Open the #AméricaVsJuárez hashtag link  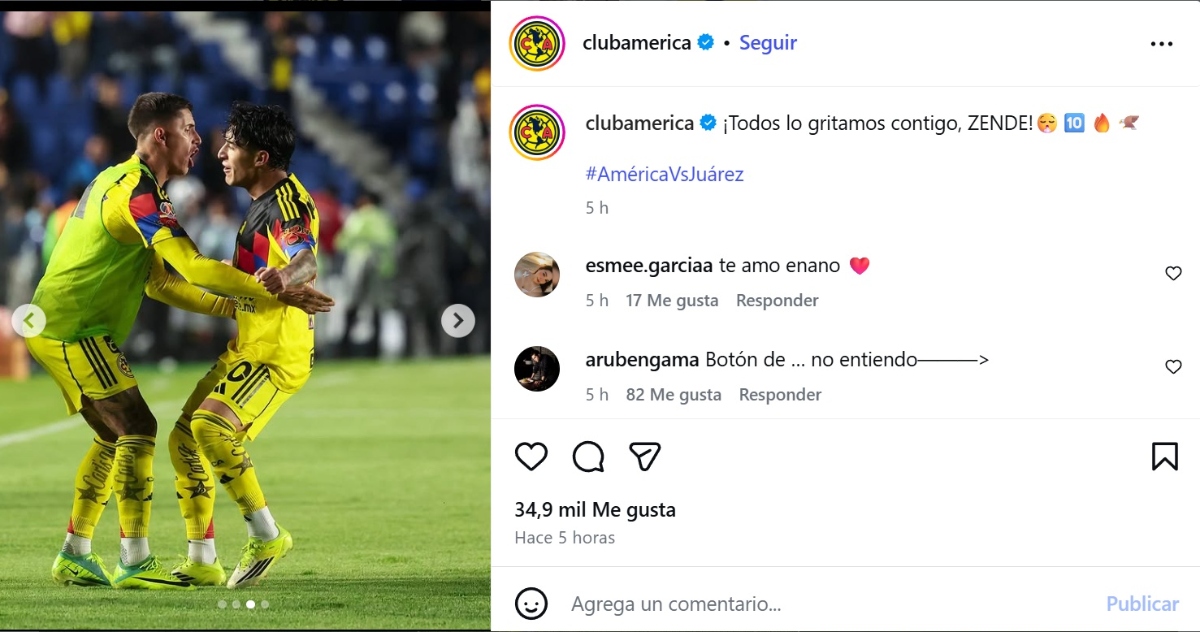pos(664,174)
